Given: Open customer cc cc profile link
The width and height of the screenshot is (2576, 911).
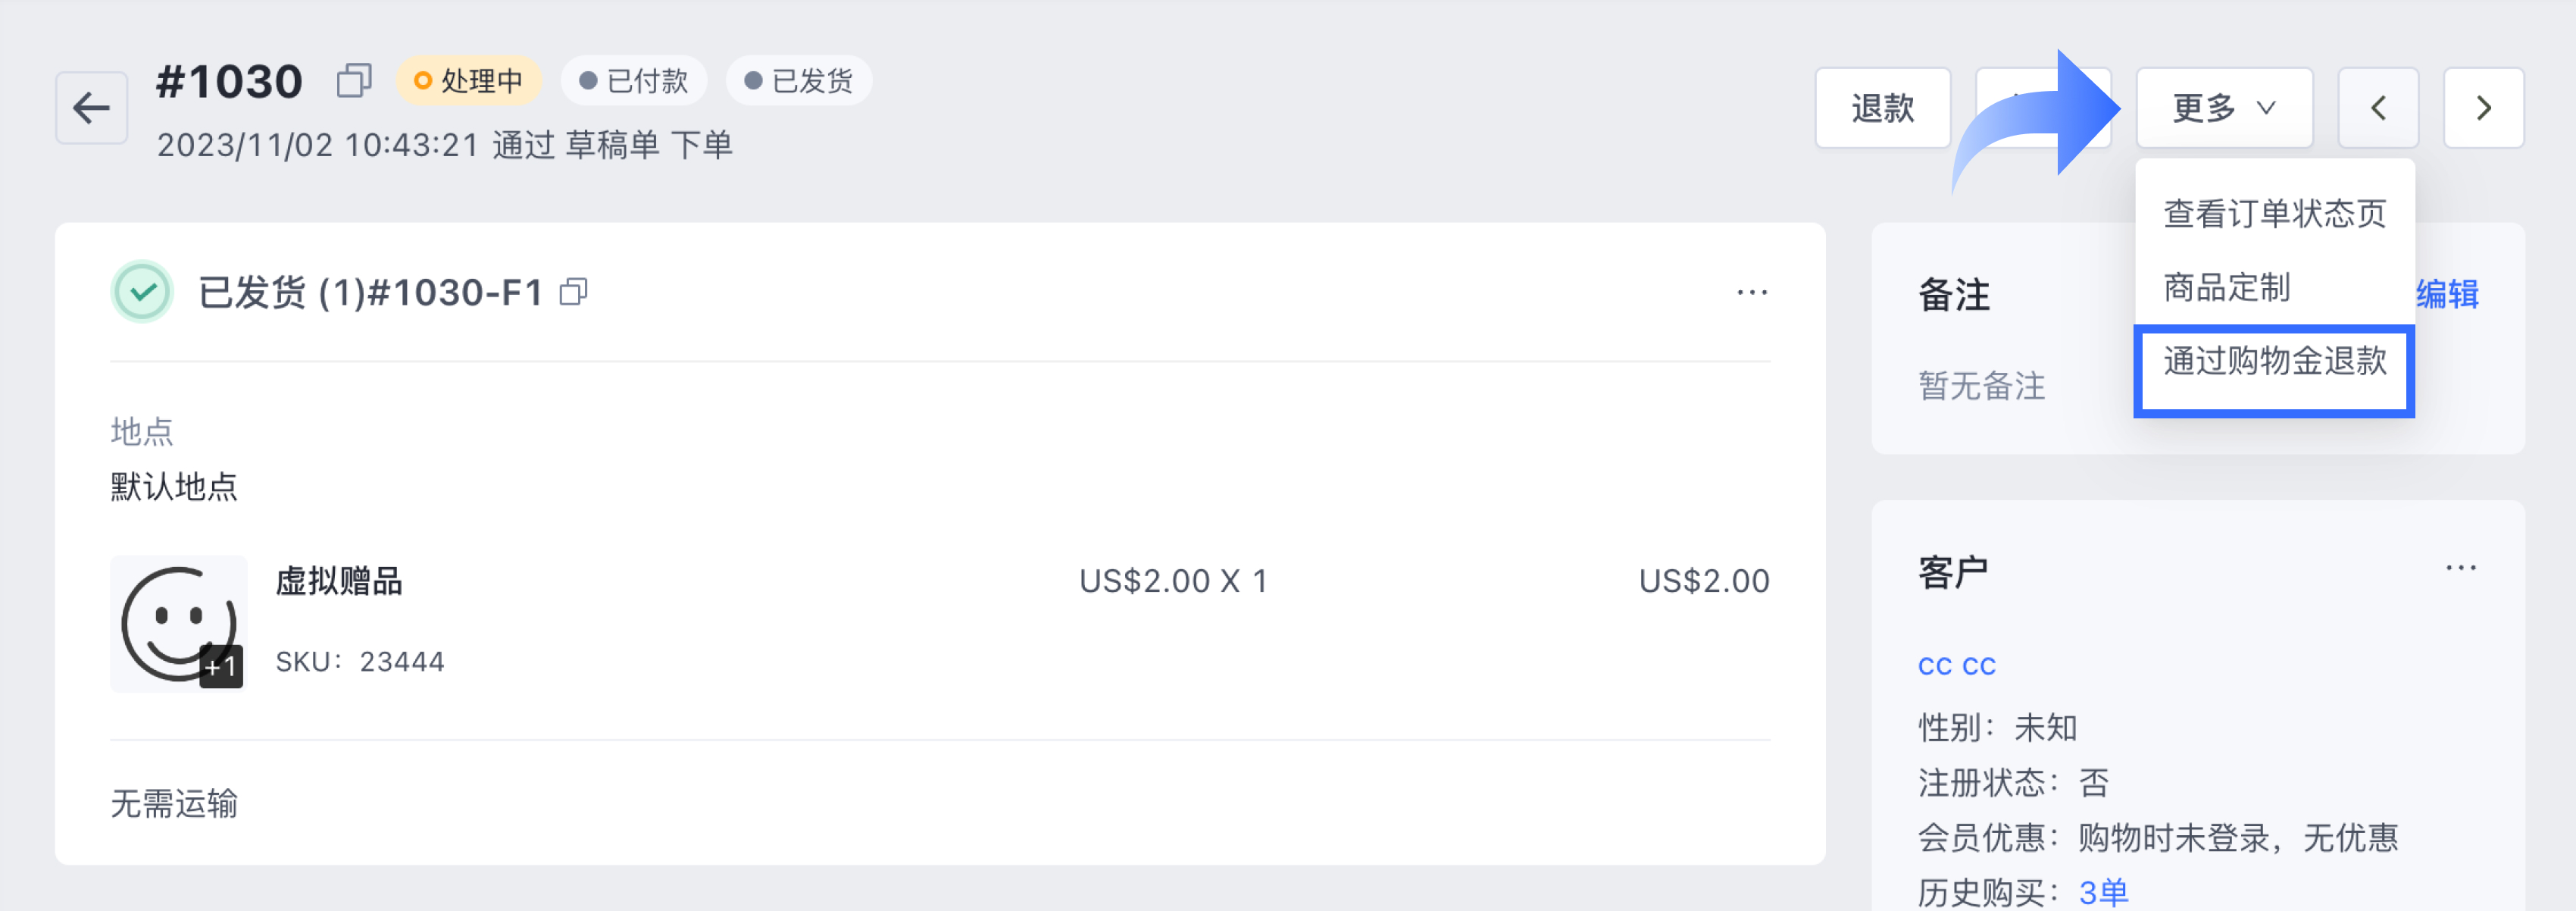Looking at the screenshot, I should (1956, 665).
